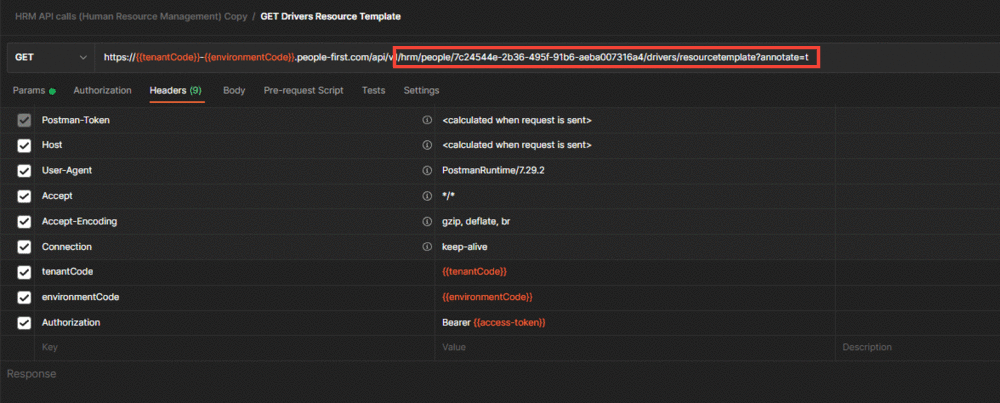Toggle the Postman-Token header checkbox
1000x403 pixels.
tap(24, 120)
